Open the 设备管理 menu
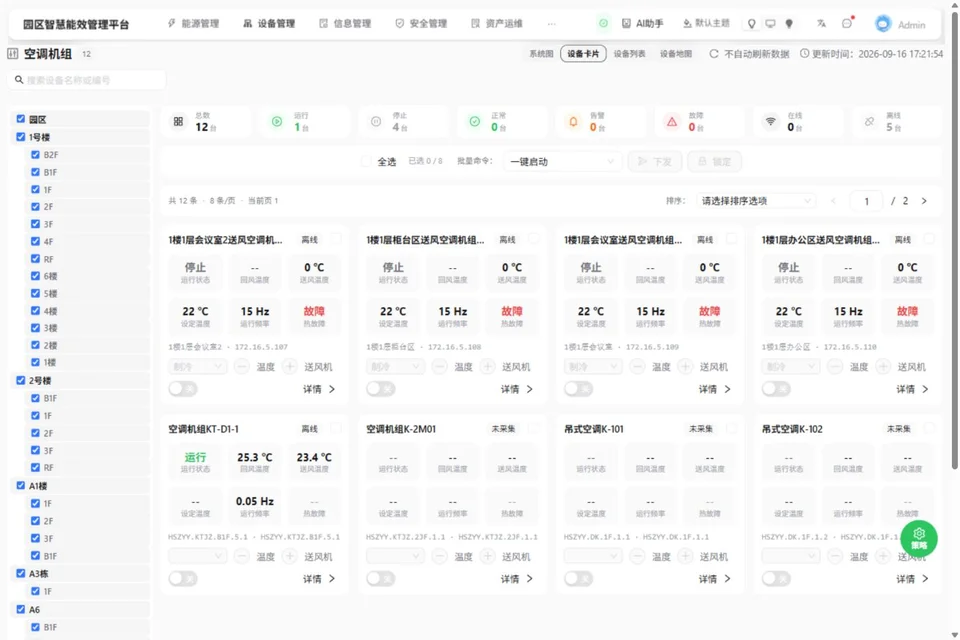 (x=269, y=23)
